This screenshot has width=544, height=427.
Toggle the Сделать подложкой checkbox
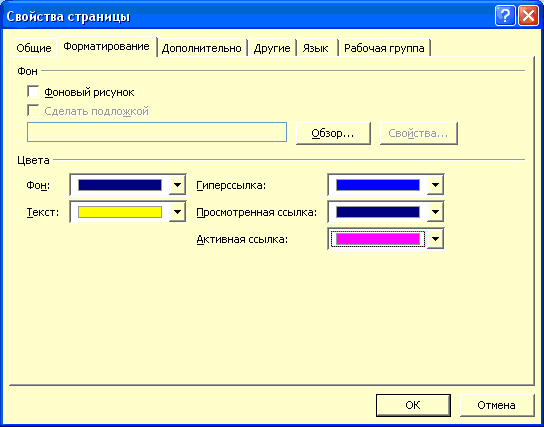[33, 111]
